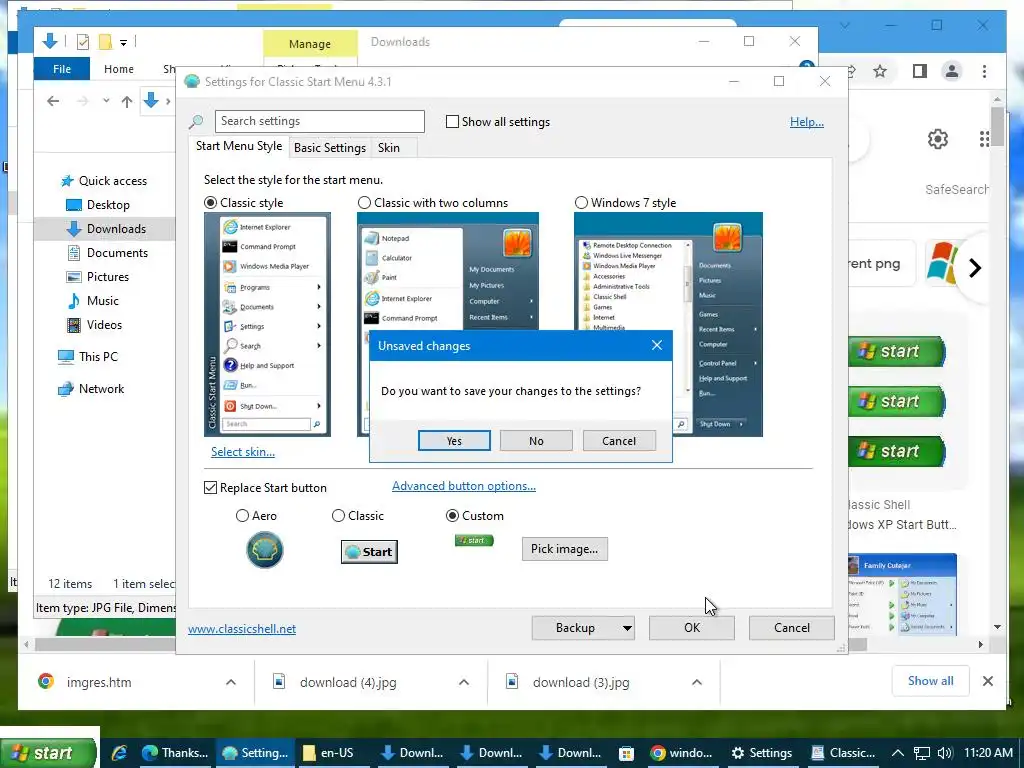Choose Custom start button option
The width and height of the screenshot is (1024, 768).
tap(452, 516)
